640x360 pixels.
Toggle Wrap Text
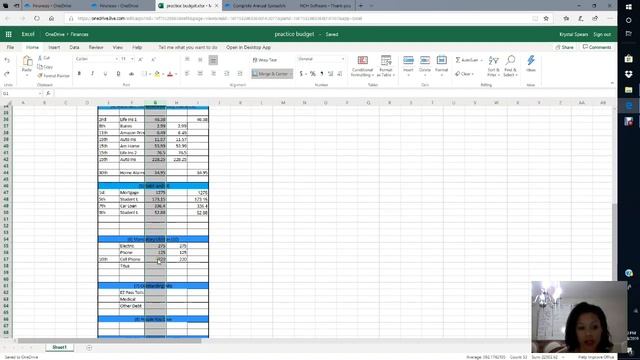(x=265, y=60)
